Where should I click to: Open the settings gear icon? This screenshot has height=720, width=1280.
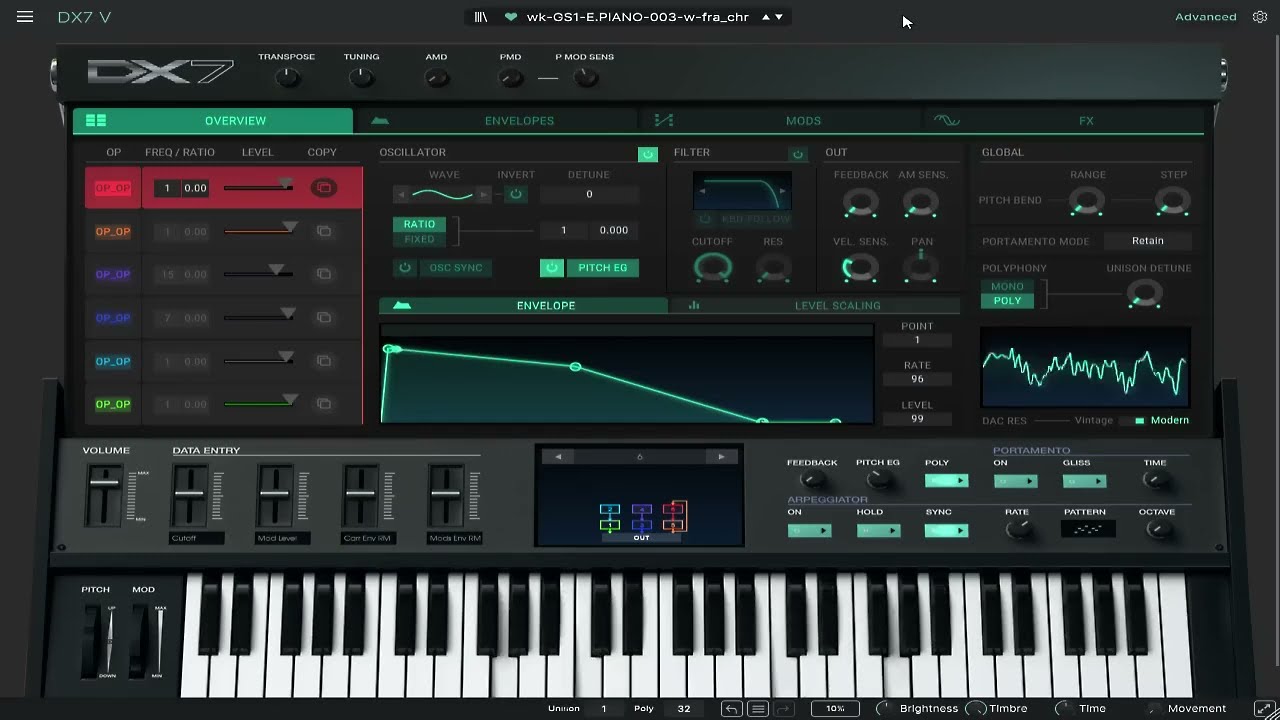[1260, 17]
